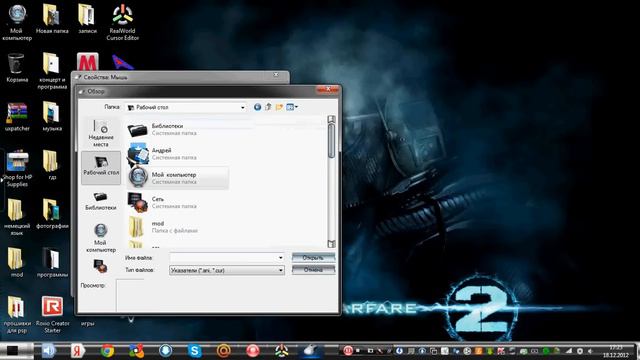Open Yandex from the taskbar
The height and width of the screenshot is (360, 640).
coord(78,350)
